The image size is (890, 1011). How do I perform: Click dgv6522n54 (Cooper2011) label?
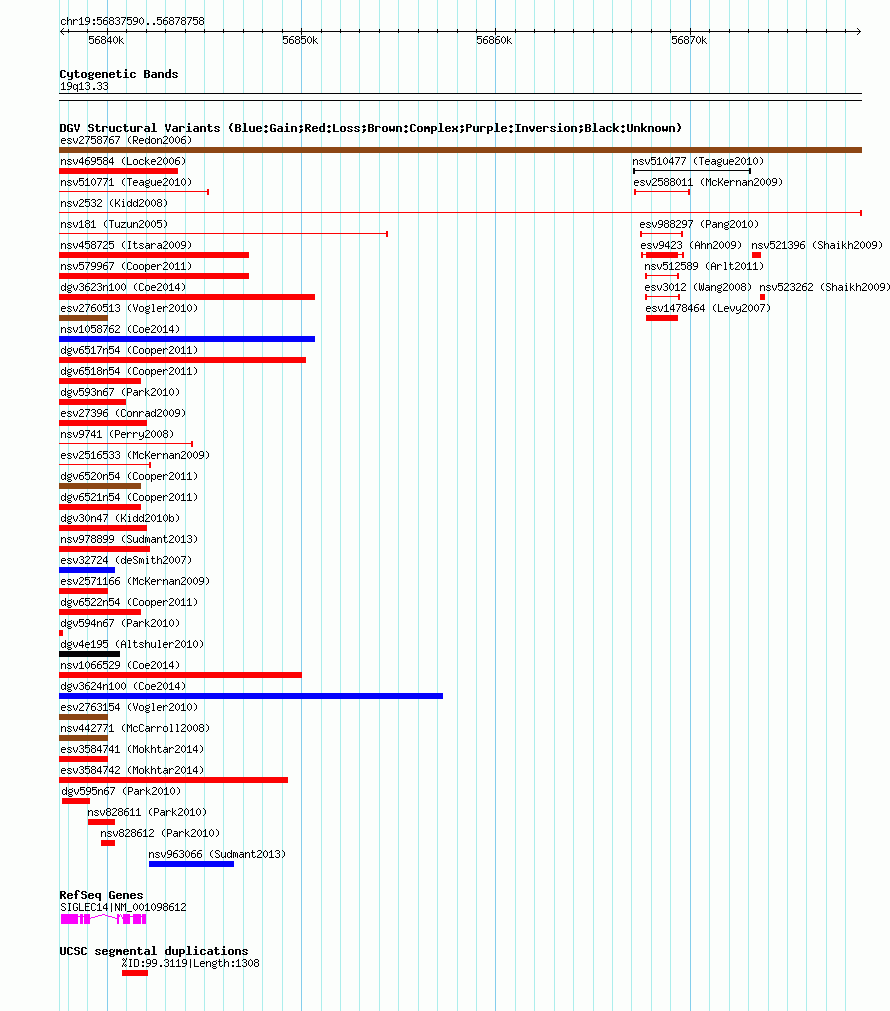[129, 602]
